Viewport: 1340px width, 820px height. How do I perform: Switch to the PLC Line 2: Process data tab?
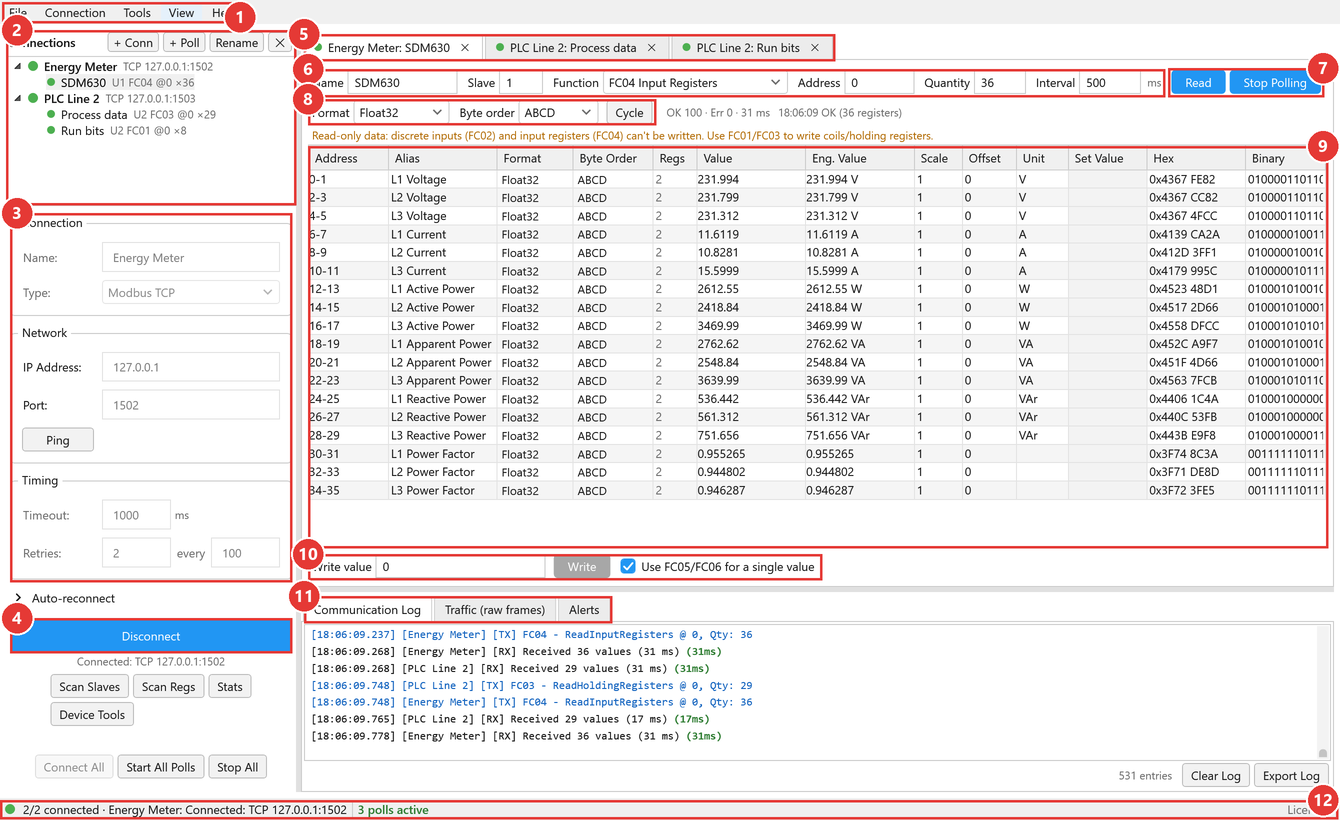pos(573,48)
